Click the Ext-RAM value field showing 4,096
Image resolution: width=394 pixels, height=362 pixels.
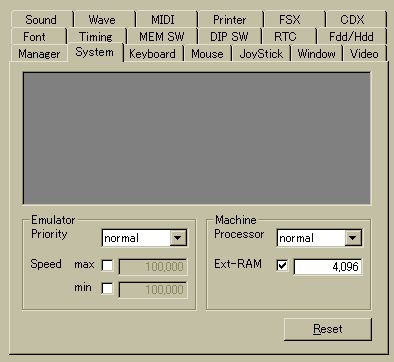328,266
